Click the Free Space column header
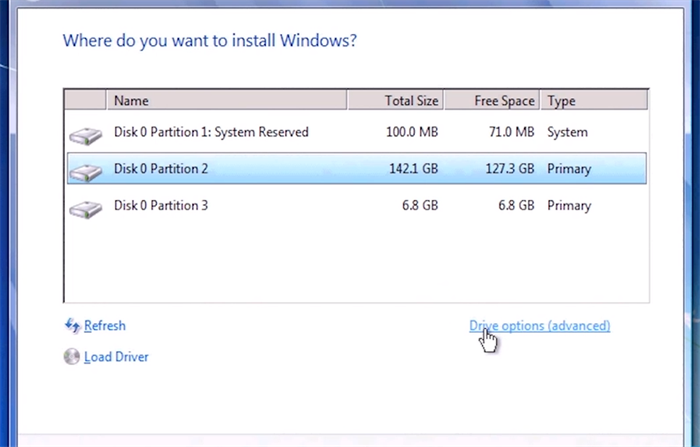This screenshot has height=447, width=700. pyautogui.click(x=492, y=100)
